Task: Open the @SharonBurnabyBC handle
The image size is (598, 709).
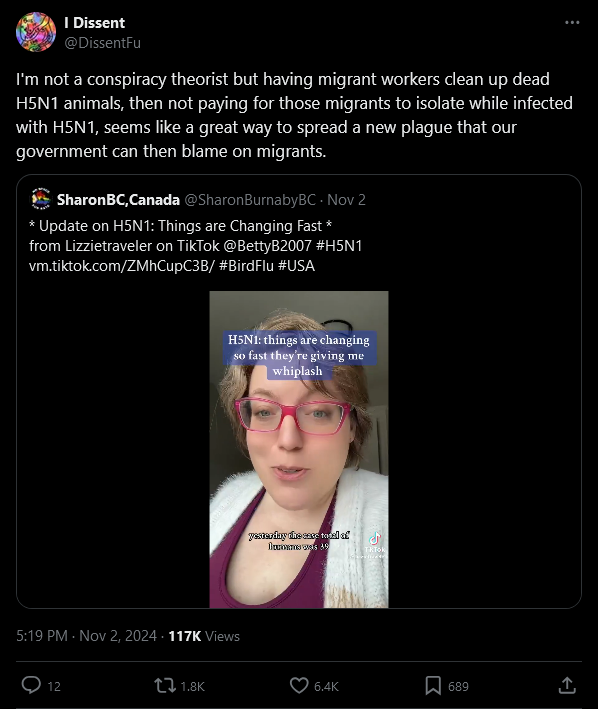Action: 250,199
